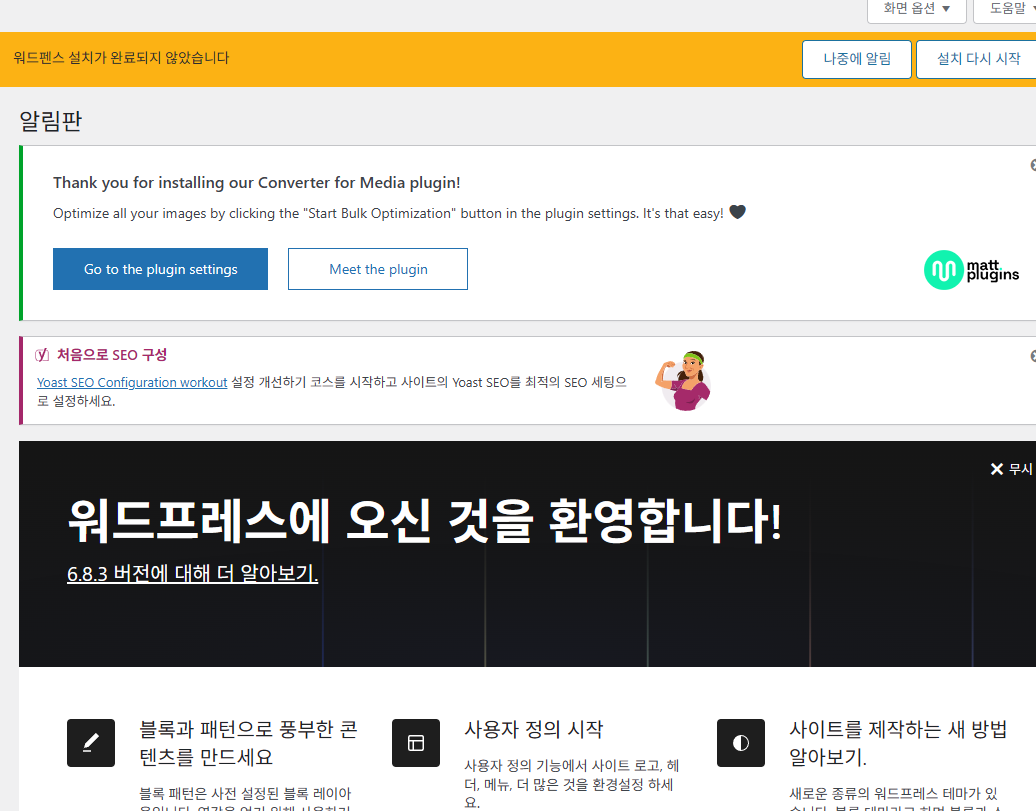Click the 워드펜스 설치가 완료되지 않았습니다 message
The width and height of the screenshot is (1036, 811).
point(121,58)
